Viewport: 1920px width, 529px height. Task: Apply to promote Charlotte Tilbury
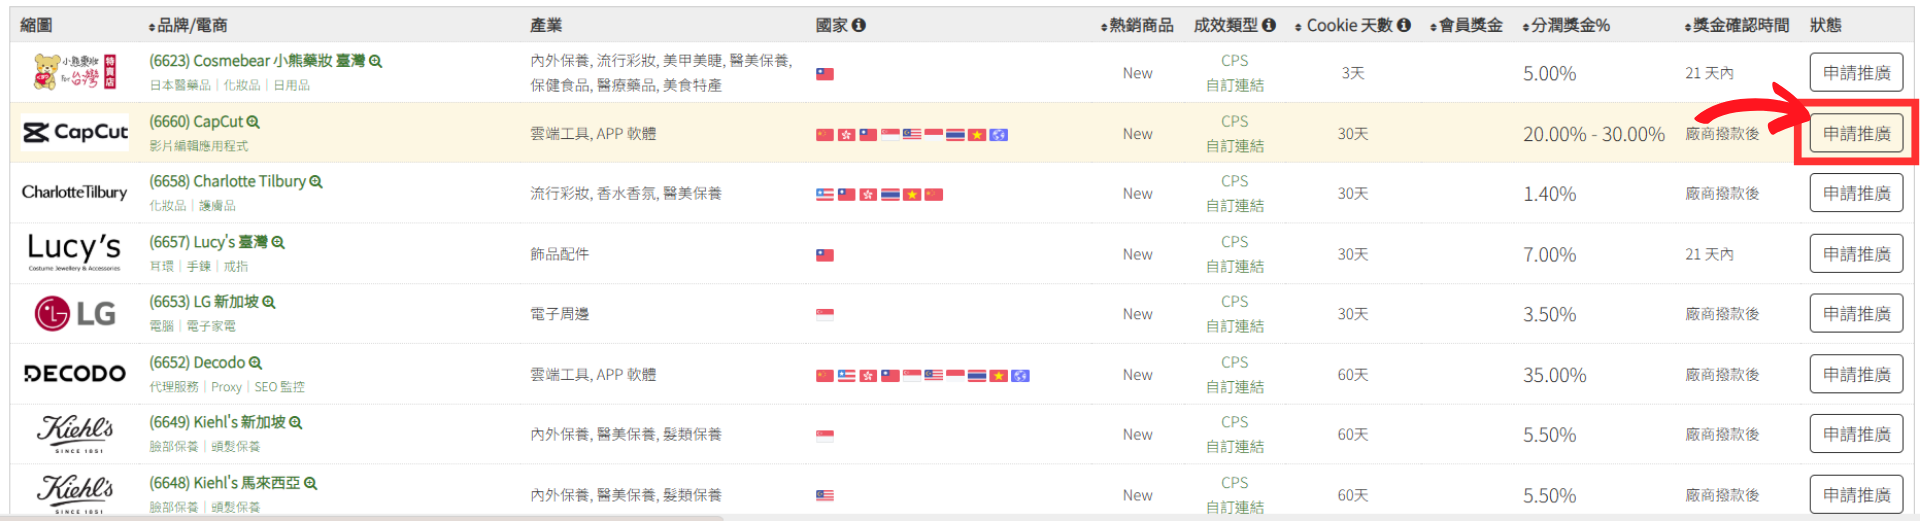(1856, 193)
